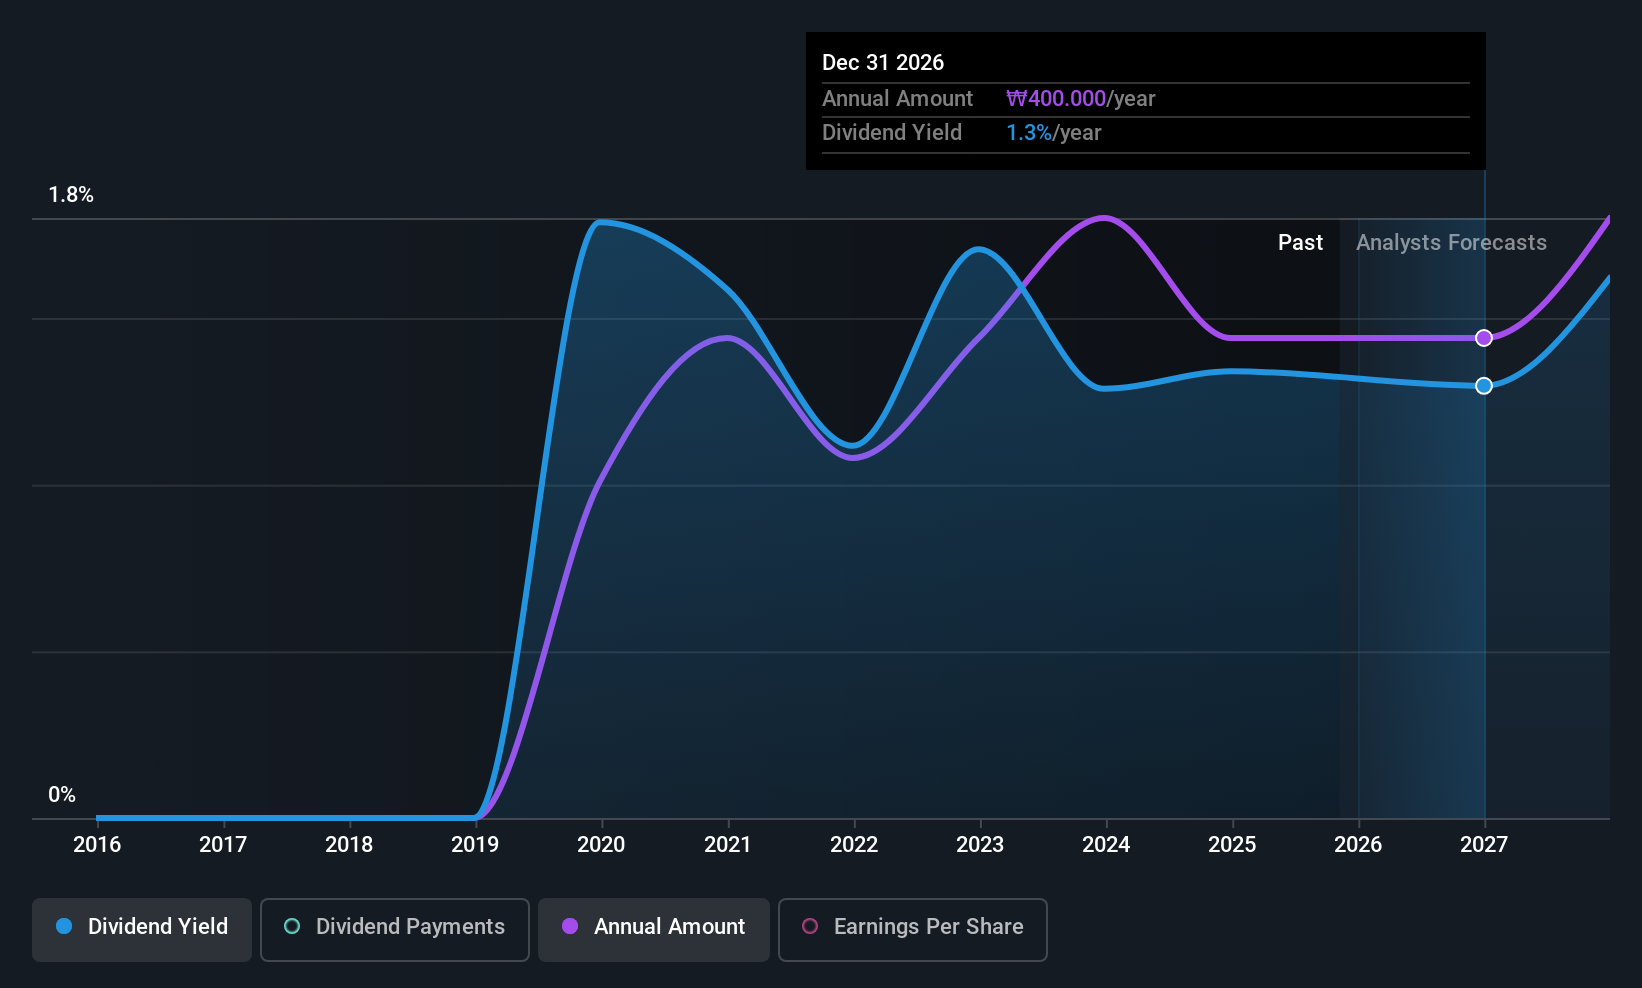Toggle the Annual Amount legend button
Viewport: 1642px width, 988px height.
coord(654,929)
